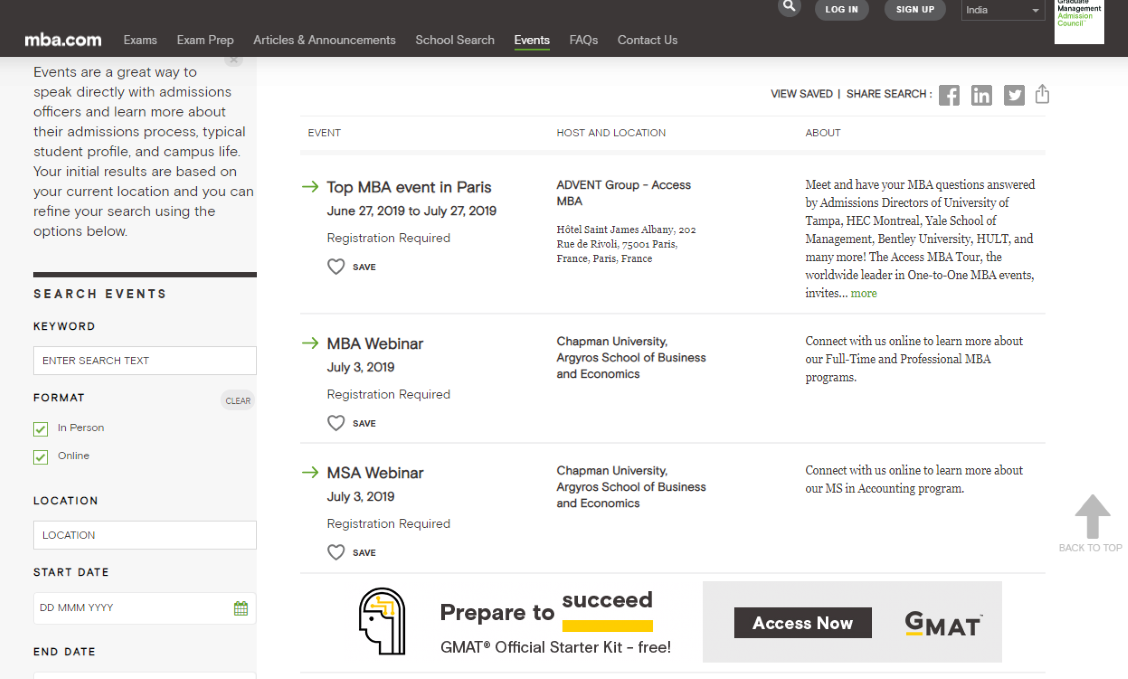Click green arrow beside MBA Webinar

[310, 343]
